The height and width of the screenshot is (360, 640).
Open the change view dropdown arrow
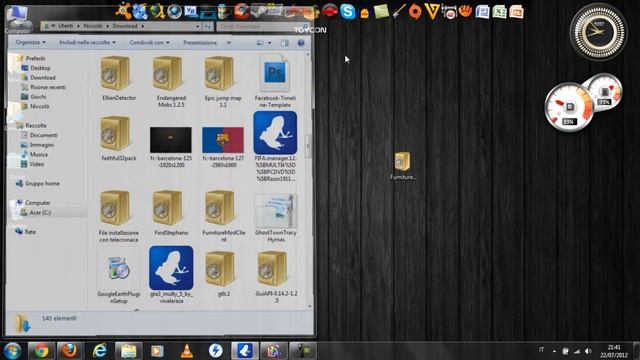tap(269, 43)
